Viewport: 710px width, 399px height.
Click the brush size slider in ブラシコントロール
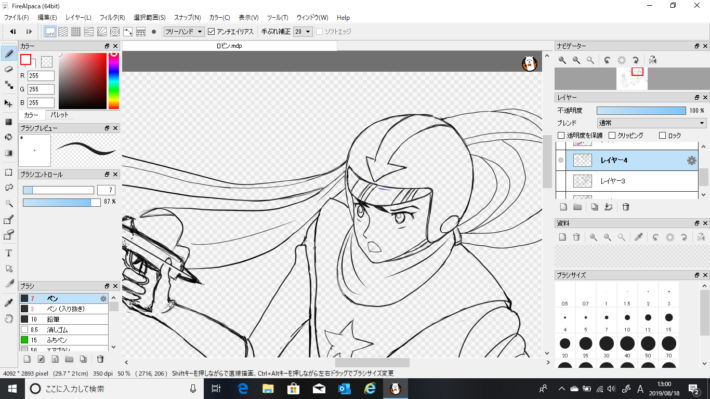click(58, 190)
